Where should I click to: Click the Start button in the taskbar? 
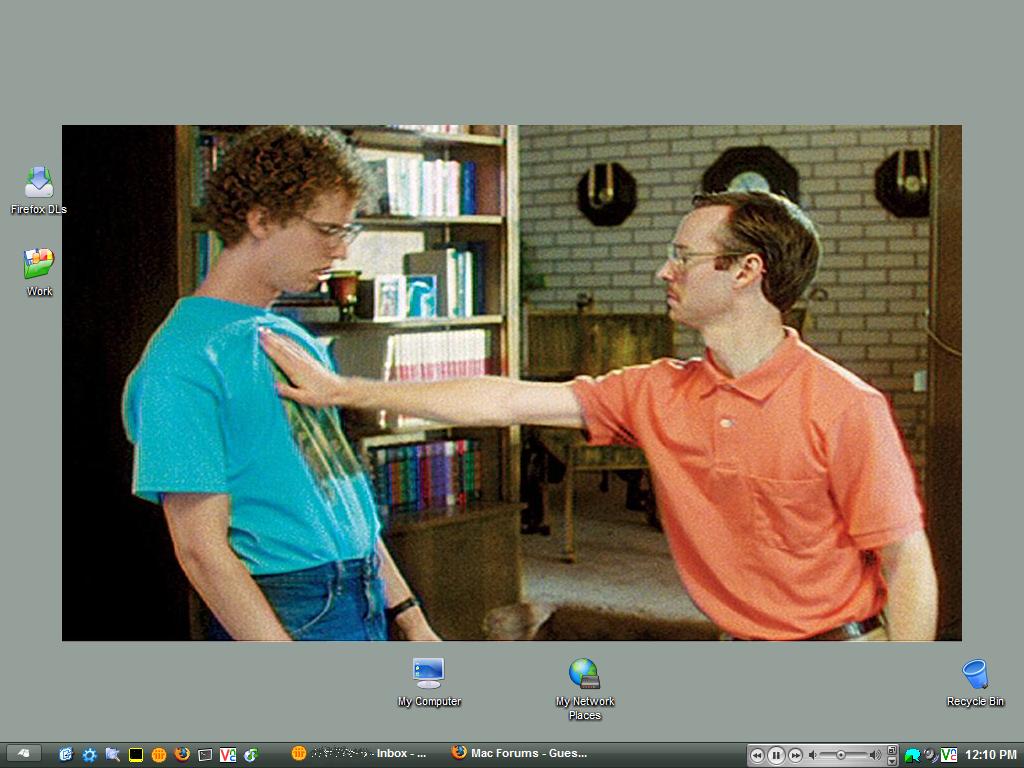(24, 754)
